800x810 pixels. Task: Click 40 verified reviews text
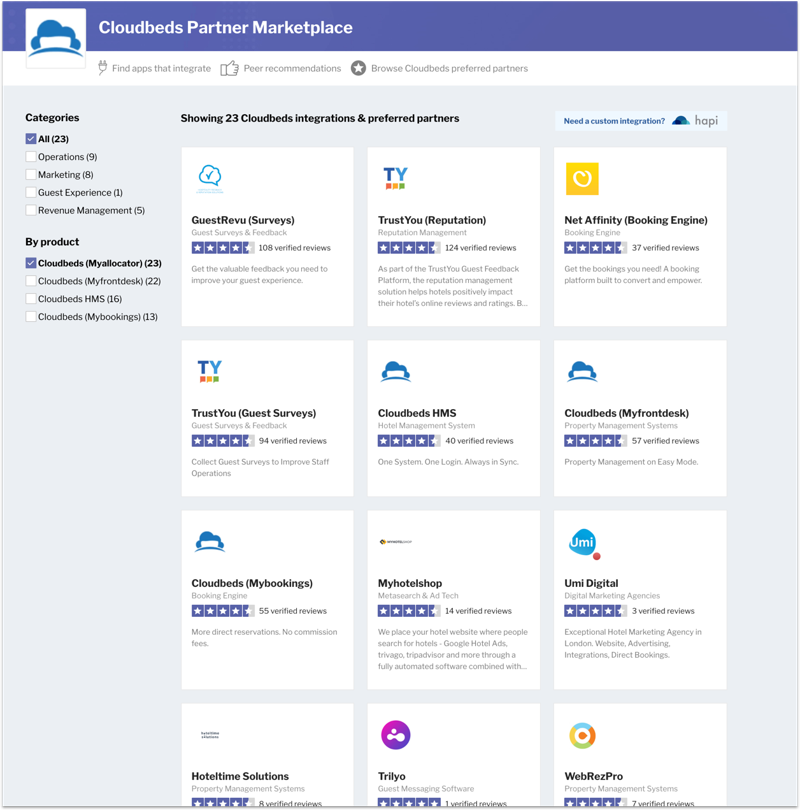click(479, 441)
